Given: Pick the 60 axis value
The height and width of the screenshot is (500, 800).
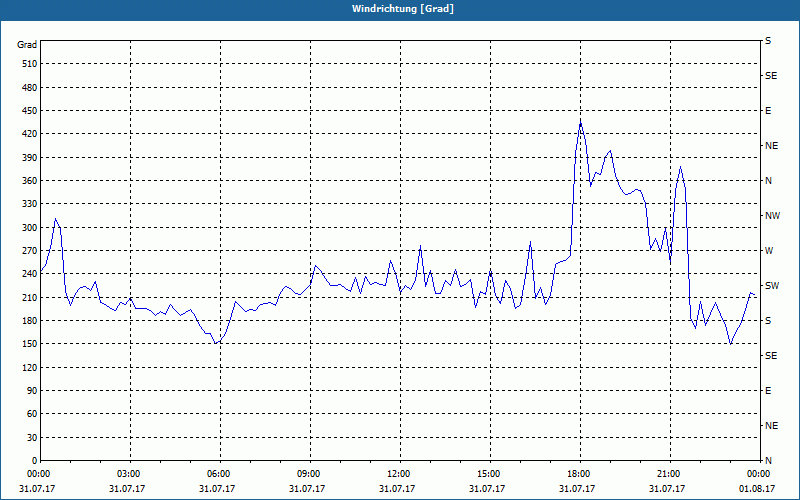Looking at the screenshot, I should (x=32, y=414).
